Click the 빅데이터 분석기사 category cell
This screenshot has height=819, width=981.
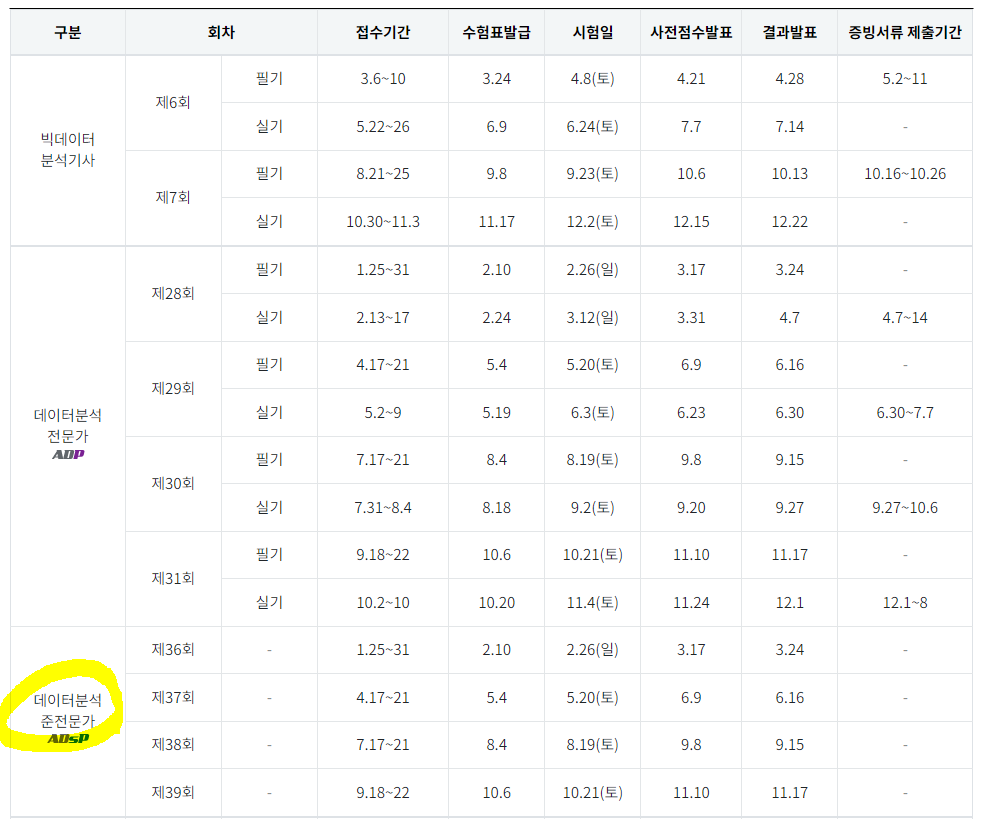tap(68, 150)
